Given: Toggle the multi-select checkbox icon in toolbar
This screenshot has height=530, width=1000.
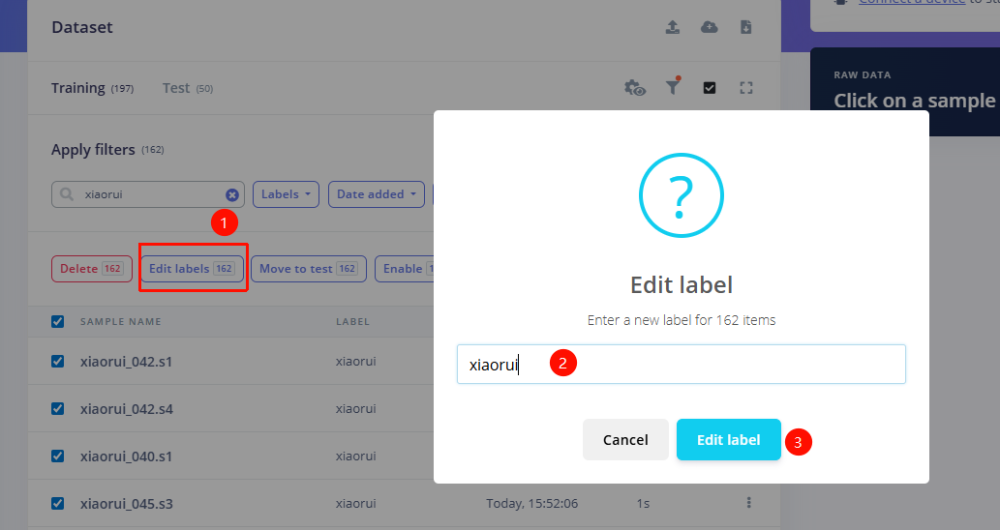Looking at the screenshot, I should click(710, 88).
